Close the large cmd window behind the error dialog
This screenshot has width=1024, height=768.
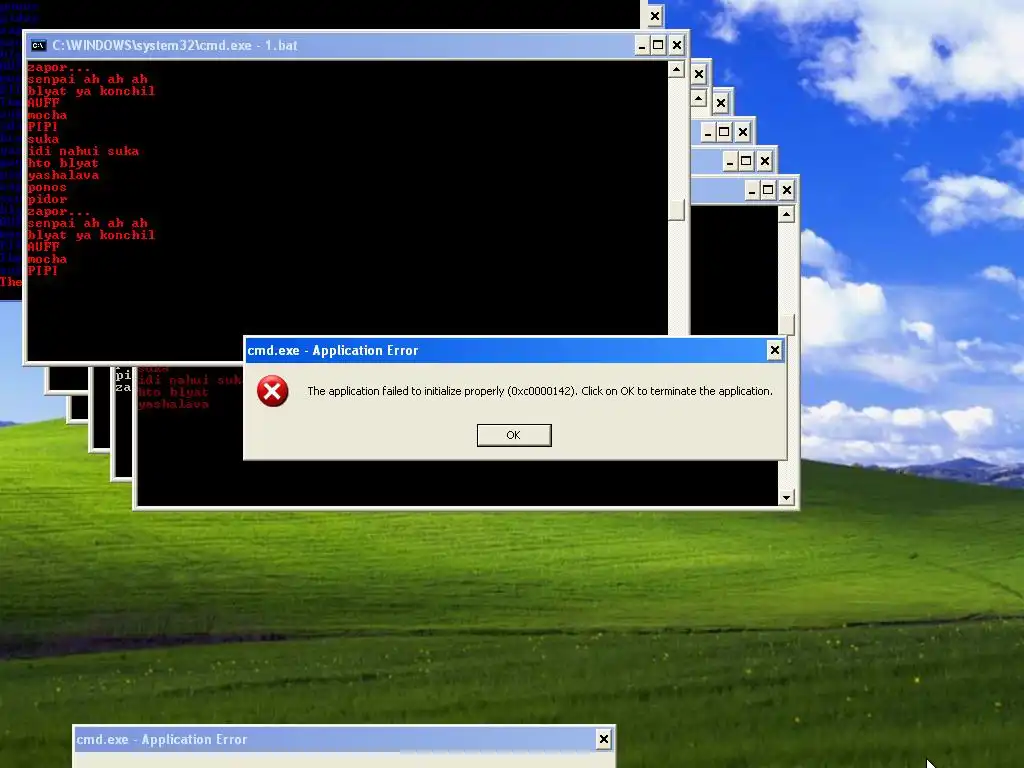click(x=786, y=190)
